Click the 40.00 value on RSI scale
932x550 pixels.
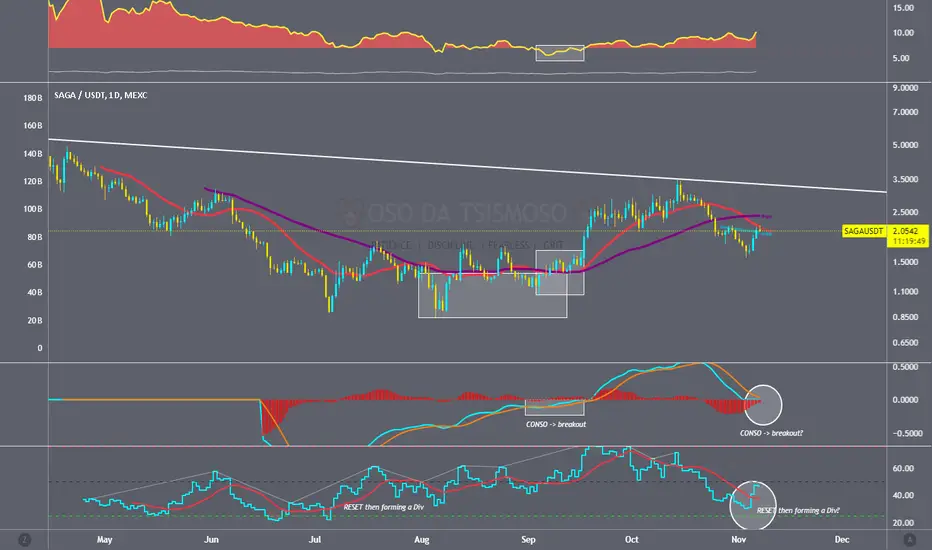pos(903,495)
